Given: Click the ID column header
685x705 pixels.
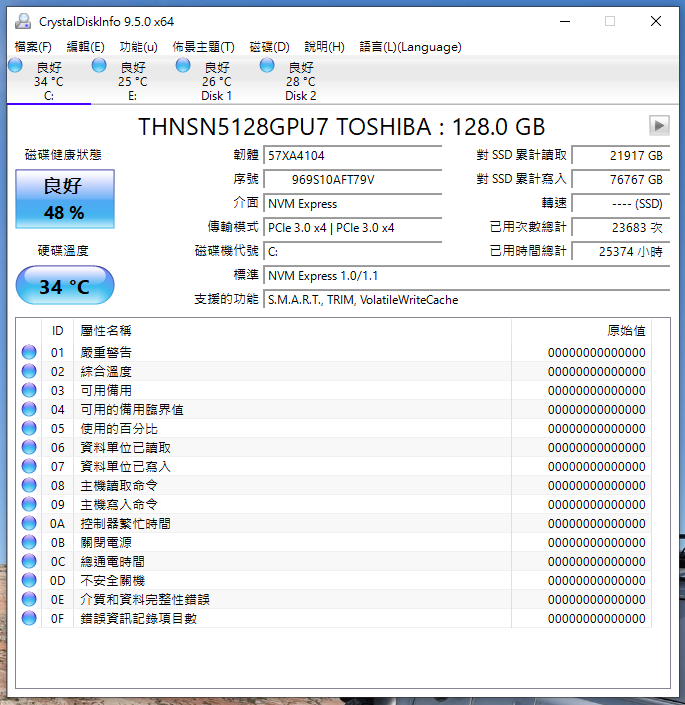Looking at the screenshot, I should (x=58, y=331).
